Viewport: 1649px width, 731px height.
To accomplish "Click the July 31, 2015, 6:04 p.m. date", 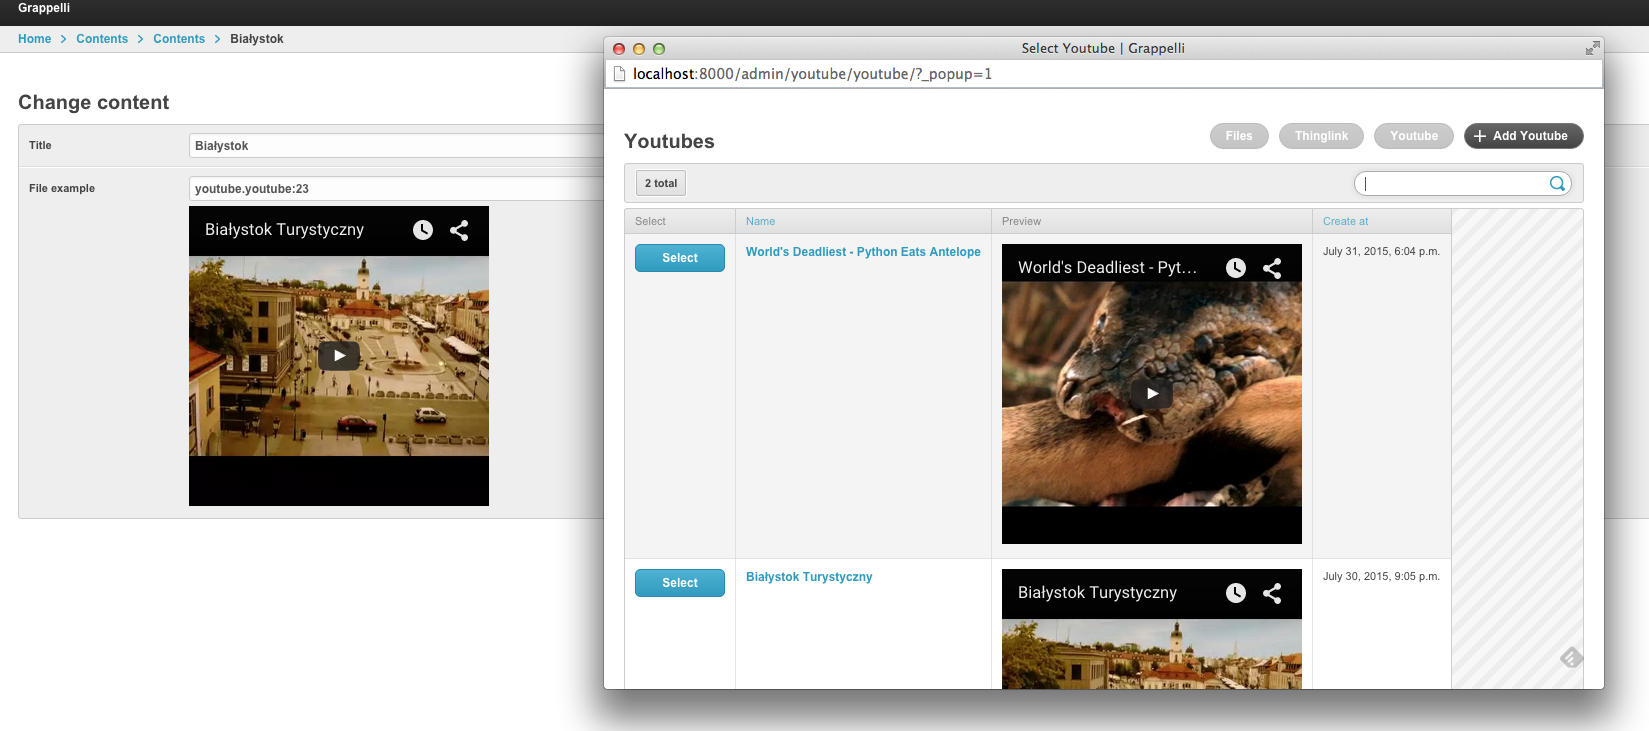I will click(x=1381, y=252).
